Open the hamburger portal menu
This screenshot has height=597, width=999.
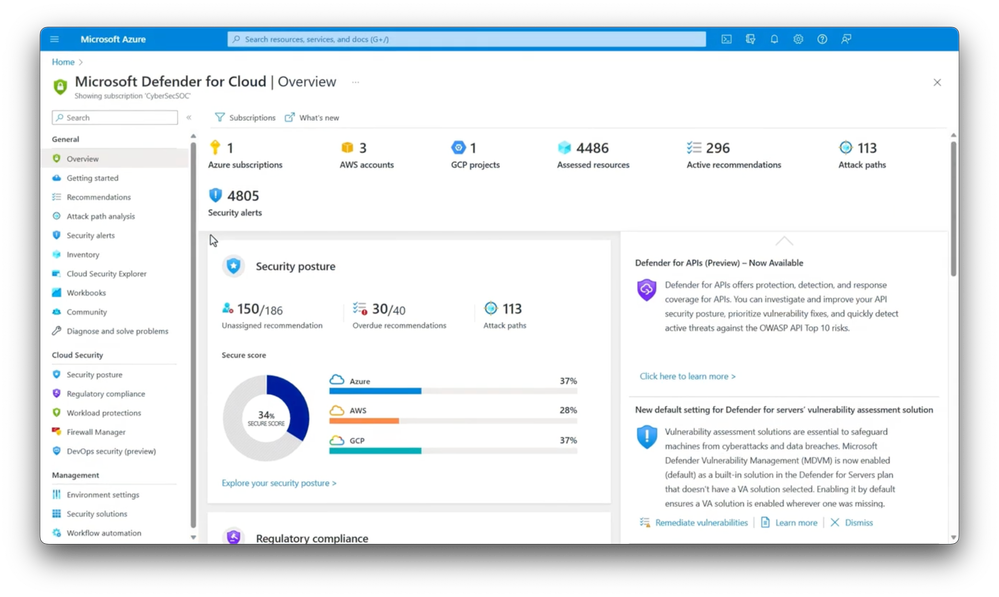[x=55, y=40]
